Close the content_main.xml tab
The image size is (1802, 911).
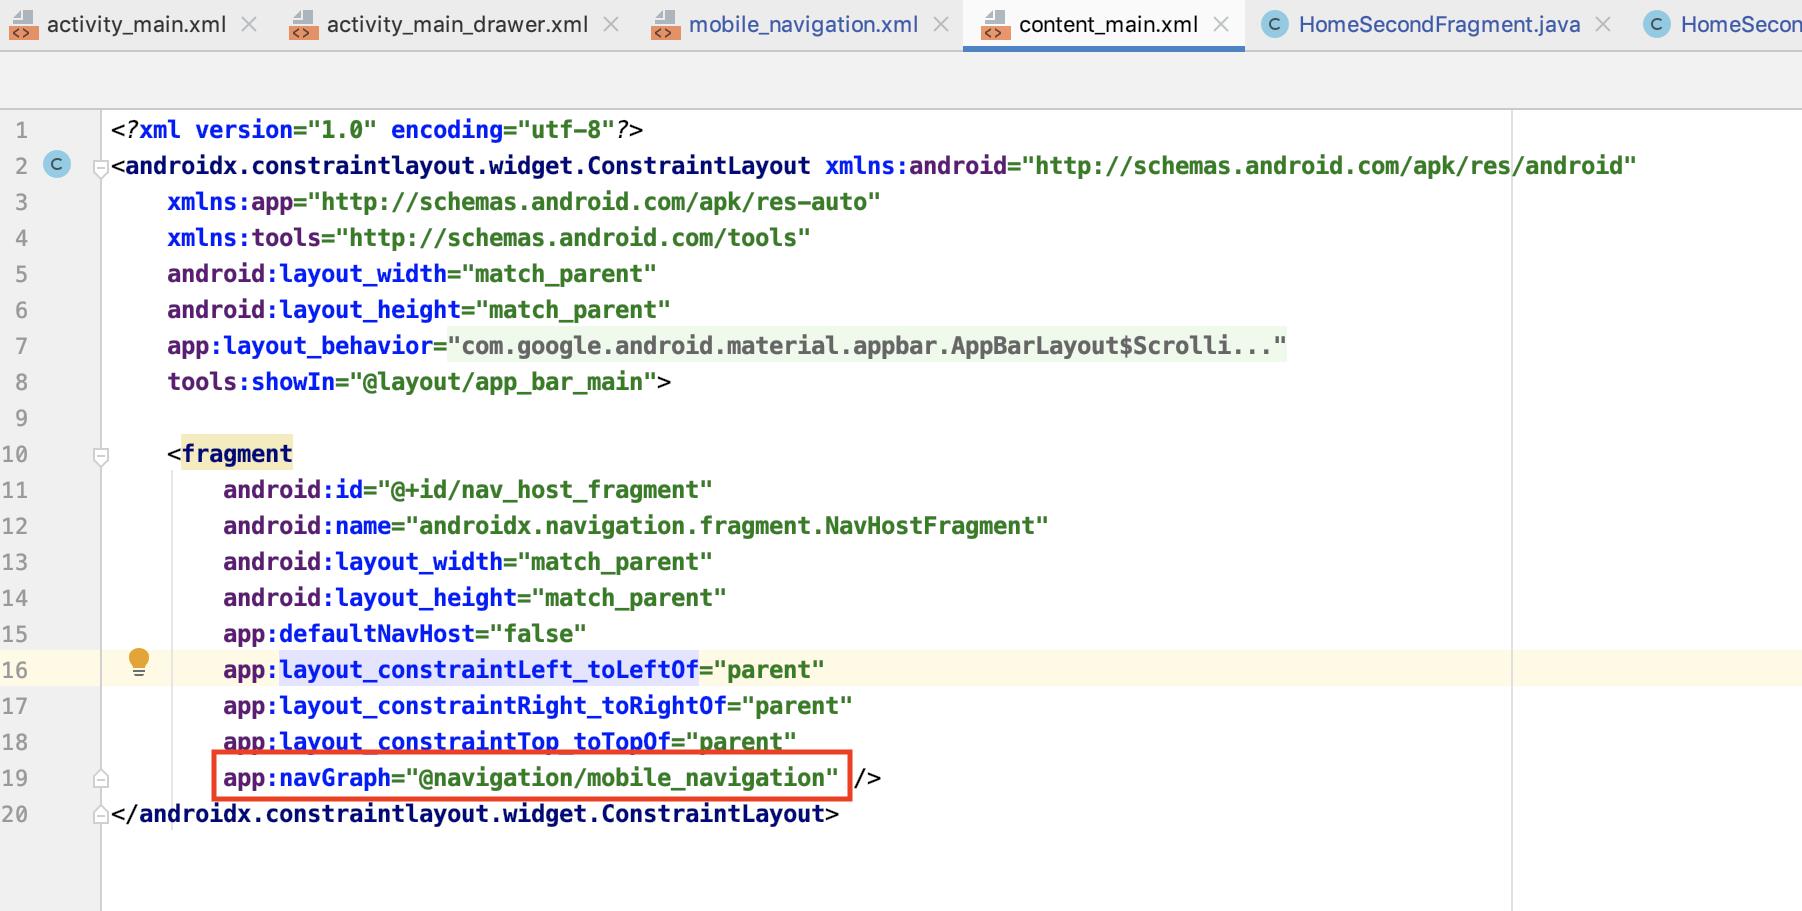tap(1221, 25)
